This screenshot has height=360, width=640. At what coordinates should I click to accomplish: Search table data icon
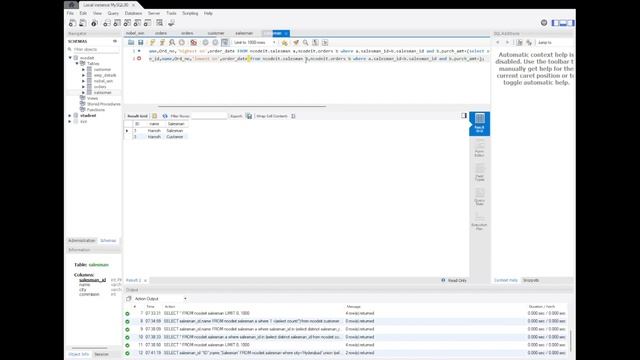(160, 23)
